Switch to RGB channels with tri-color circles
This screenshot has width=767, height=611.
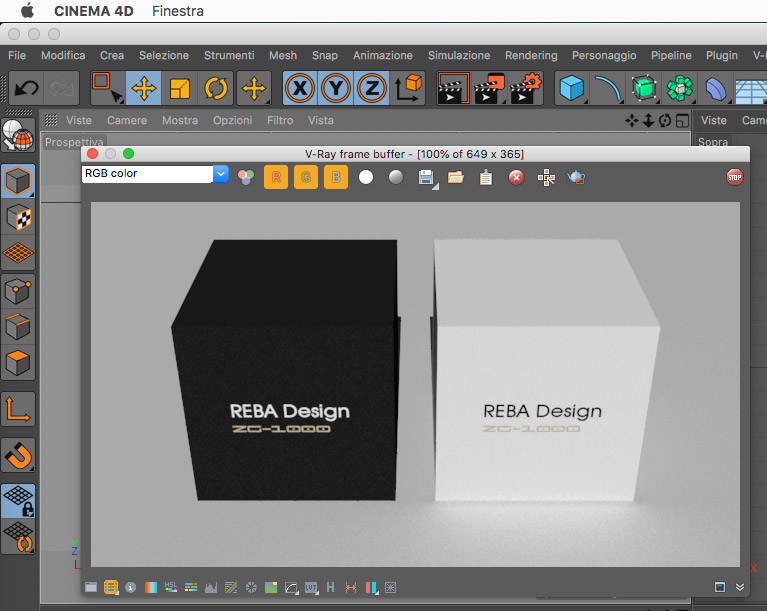pyautogui.click(x=246, y=177)
